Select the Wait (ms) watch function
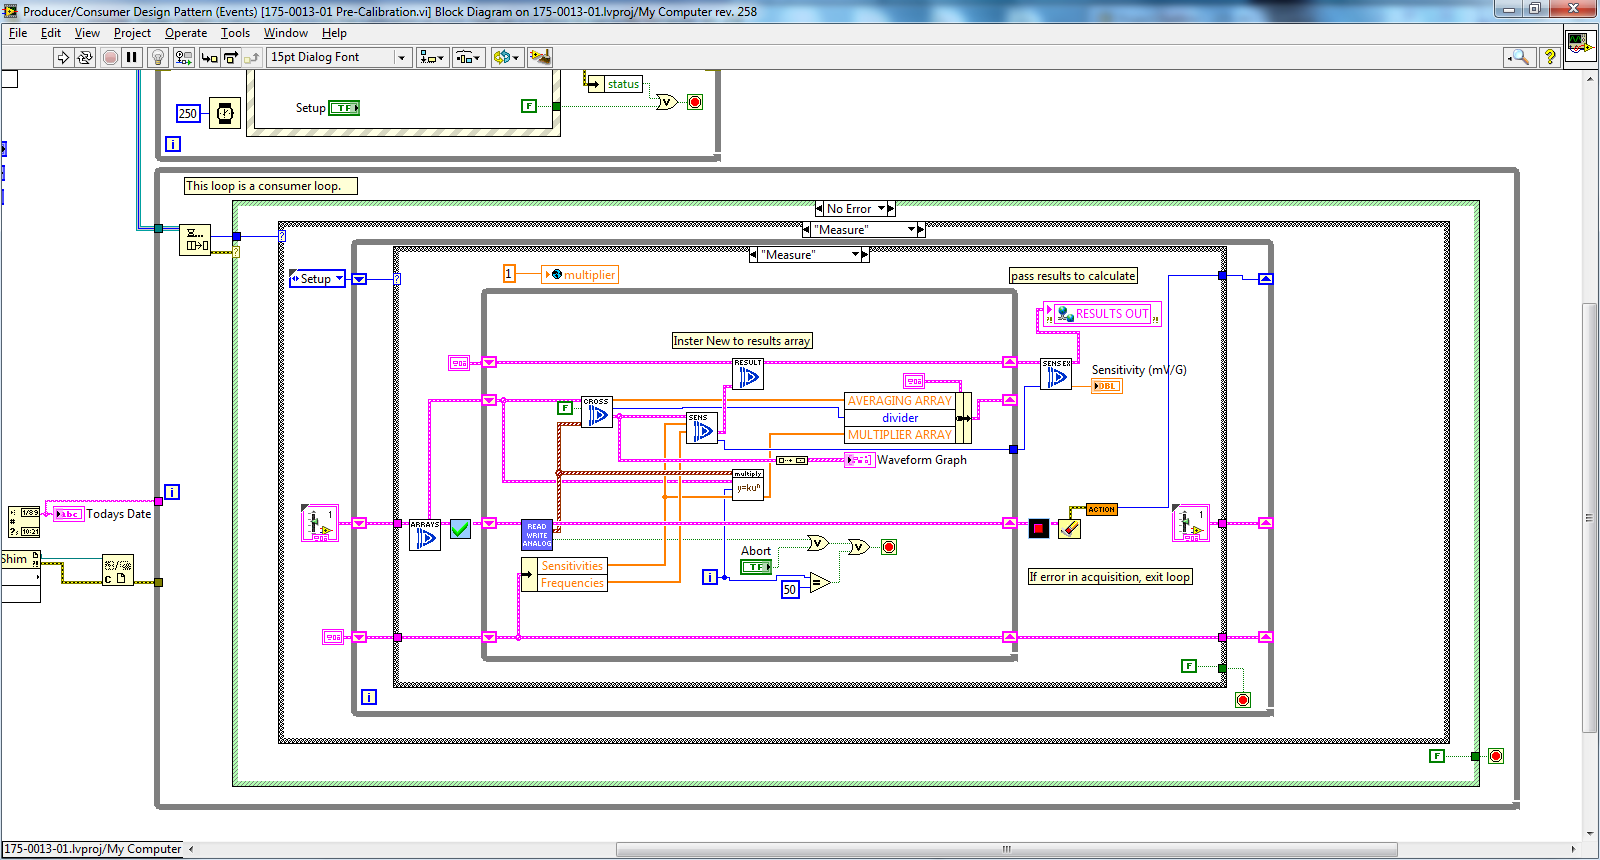The width and height of the screenshot is (1600, 860). click(225, 113)
